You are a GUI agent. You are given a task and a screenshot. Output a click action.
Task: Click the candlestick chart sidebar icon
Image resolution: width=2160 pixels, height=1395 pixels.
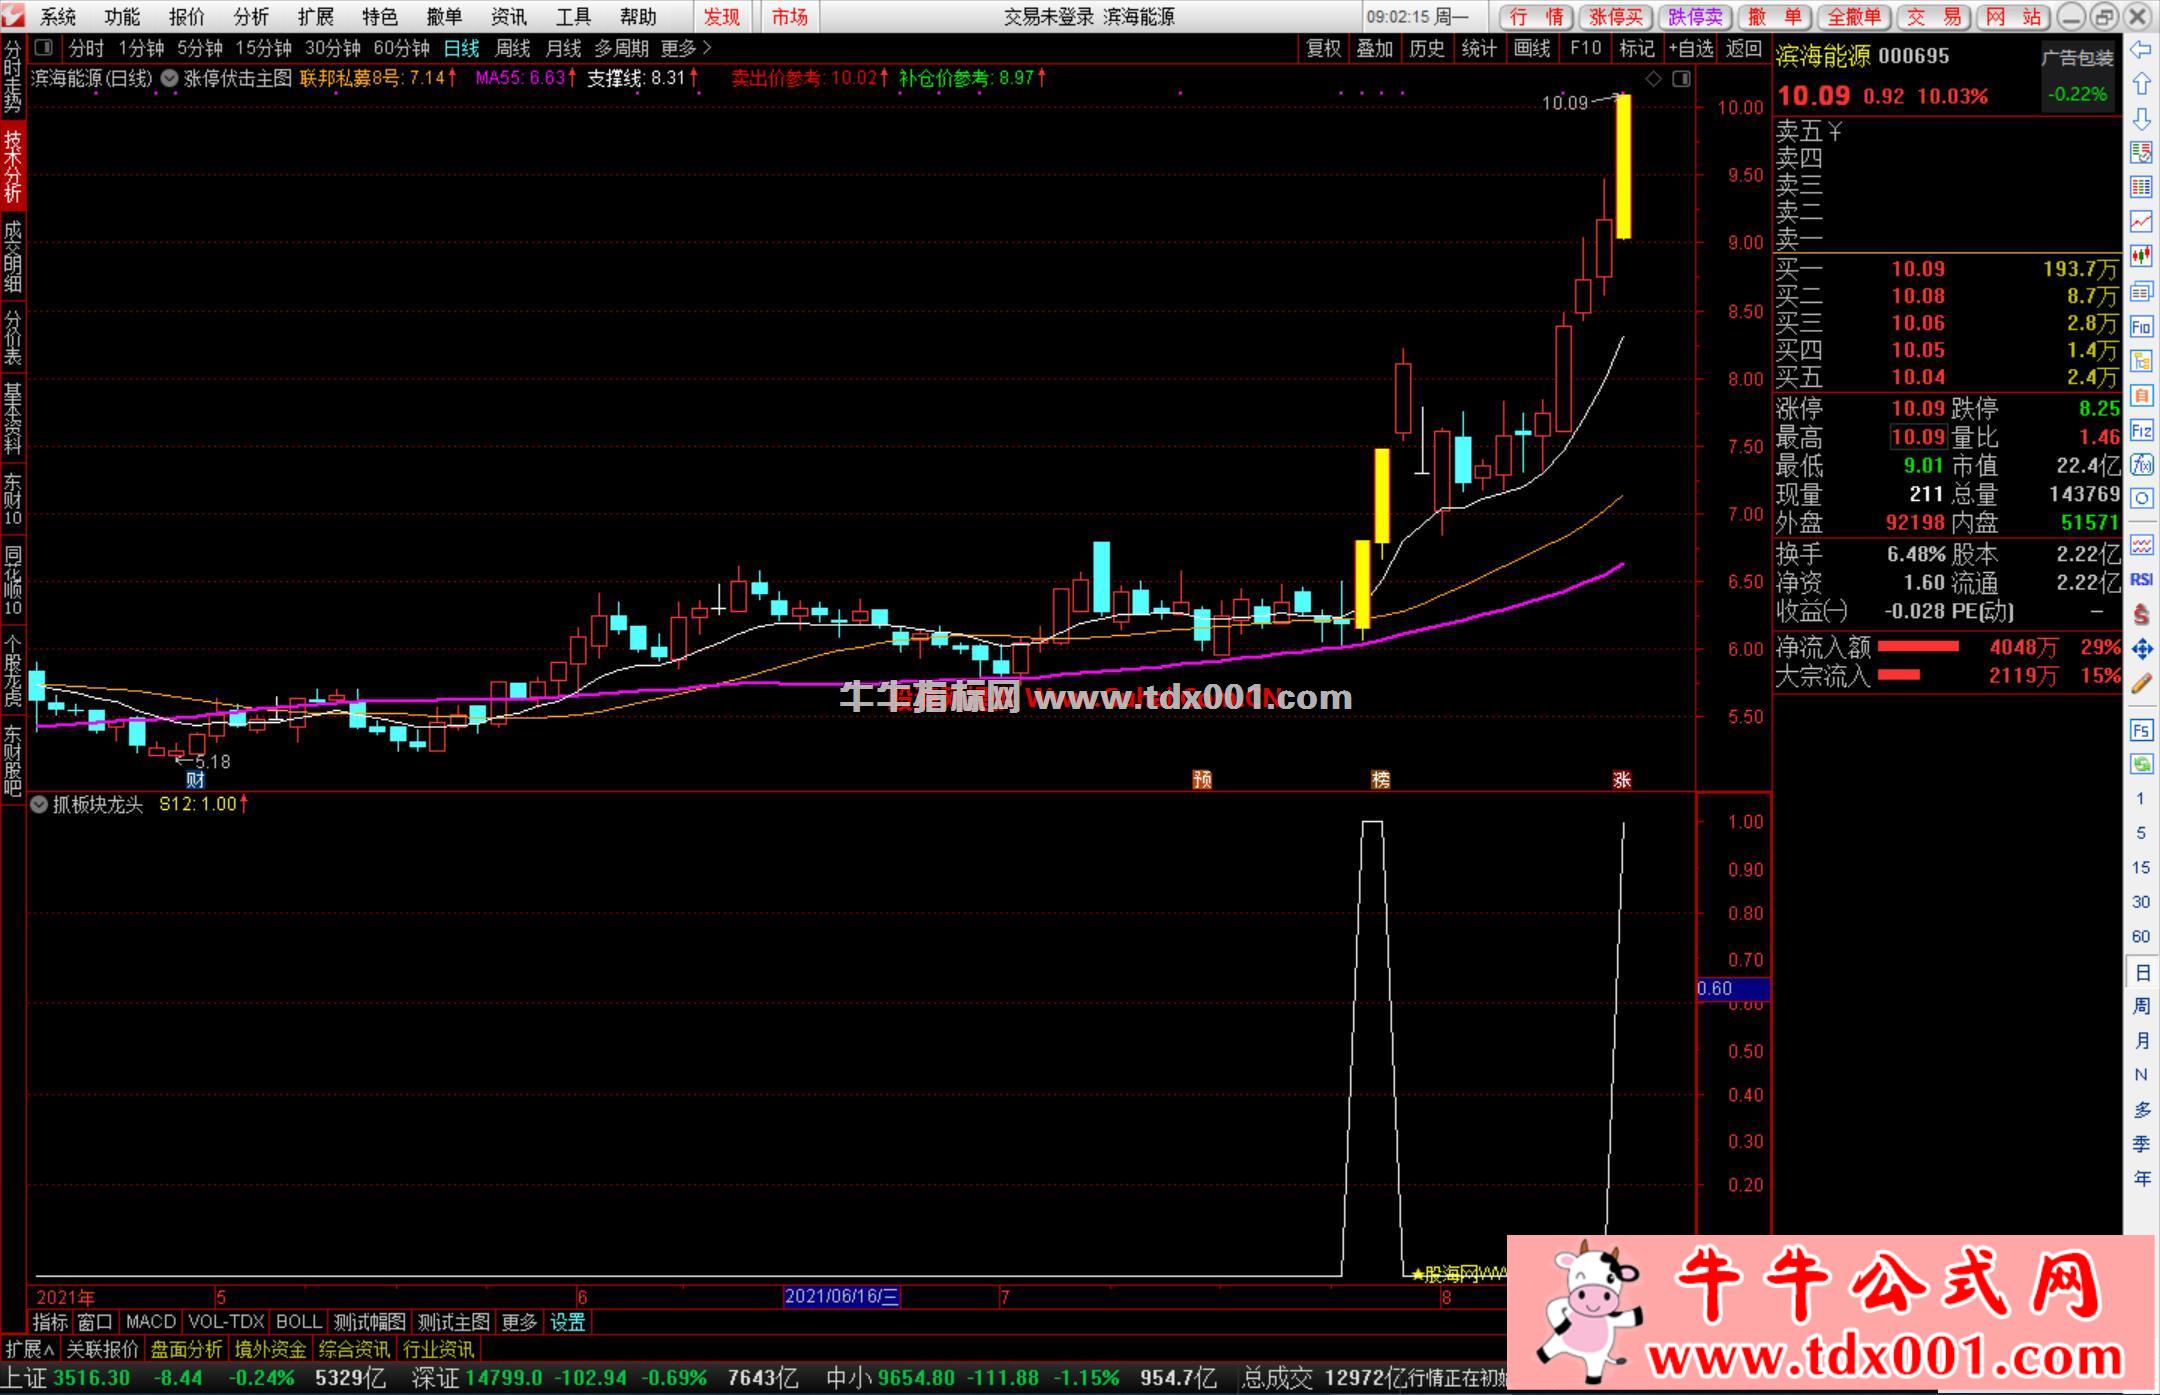[2141, 256]
